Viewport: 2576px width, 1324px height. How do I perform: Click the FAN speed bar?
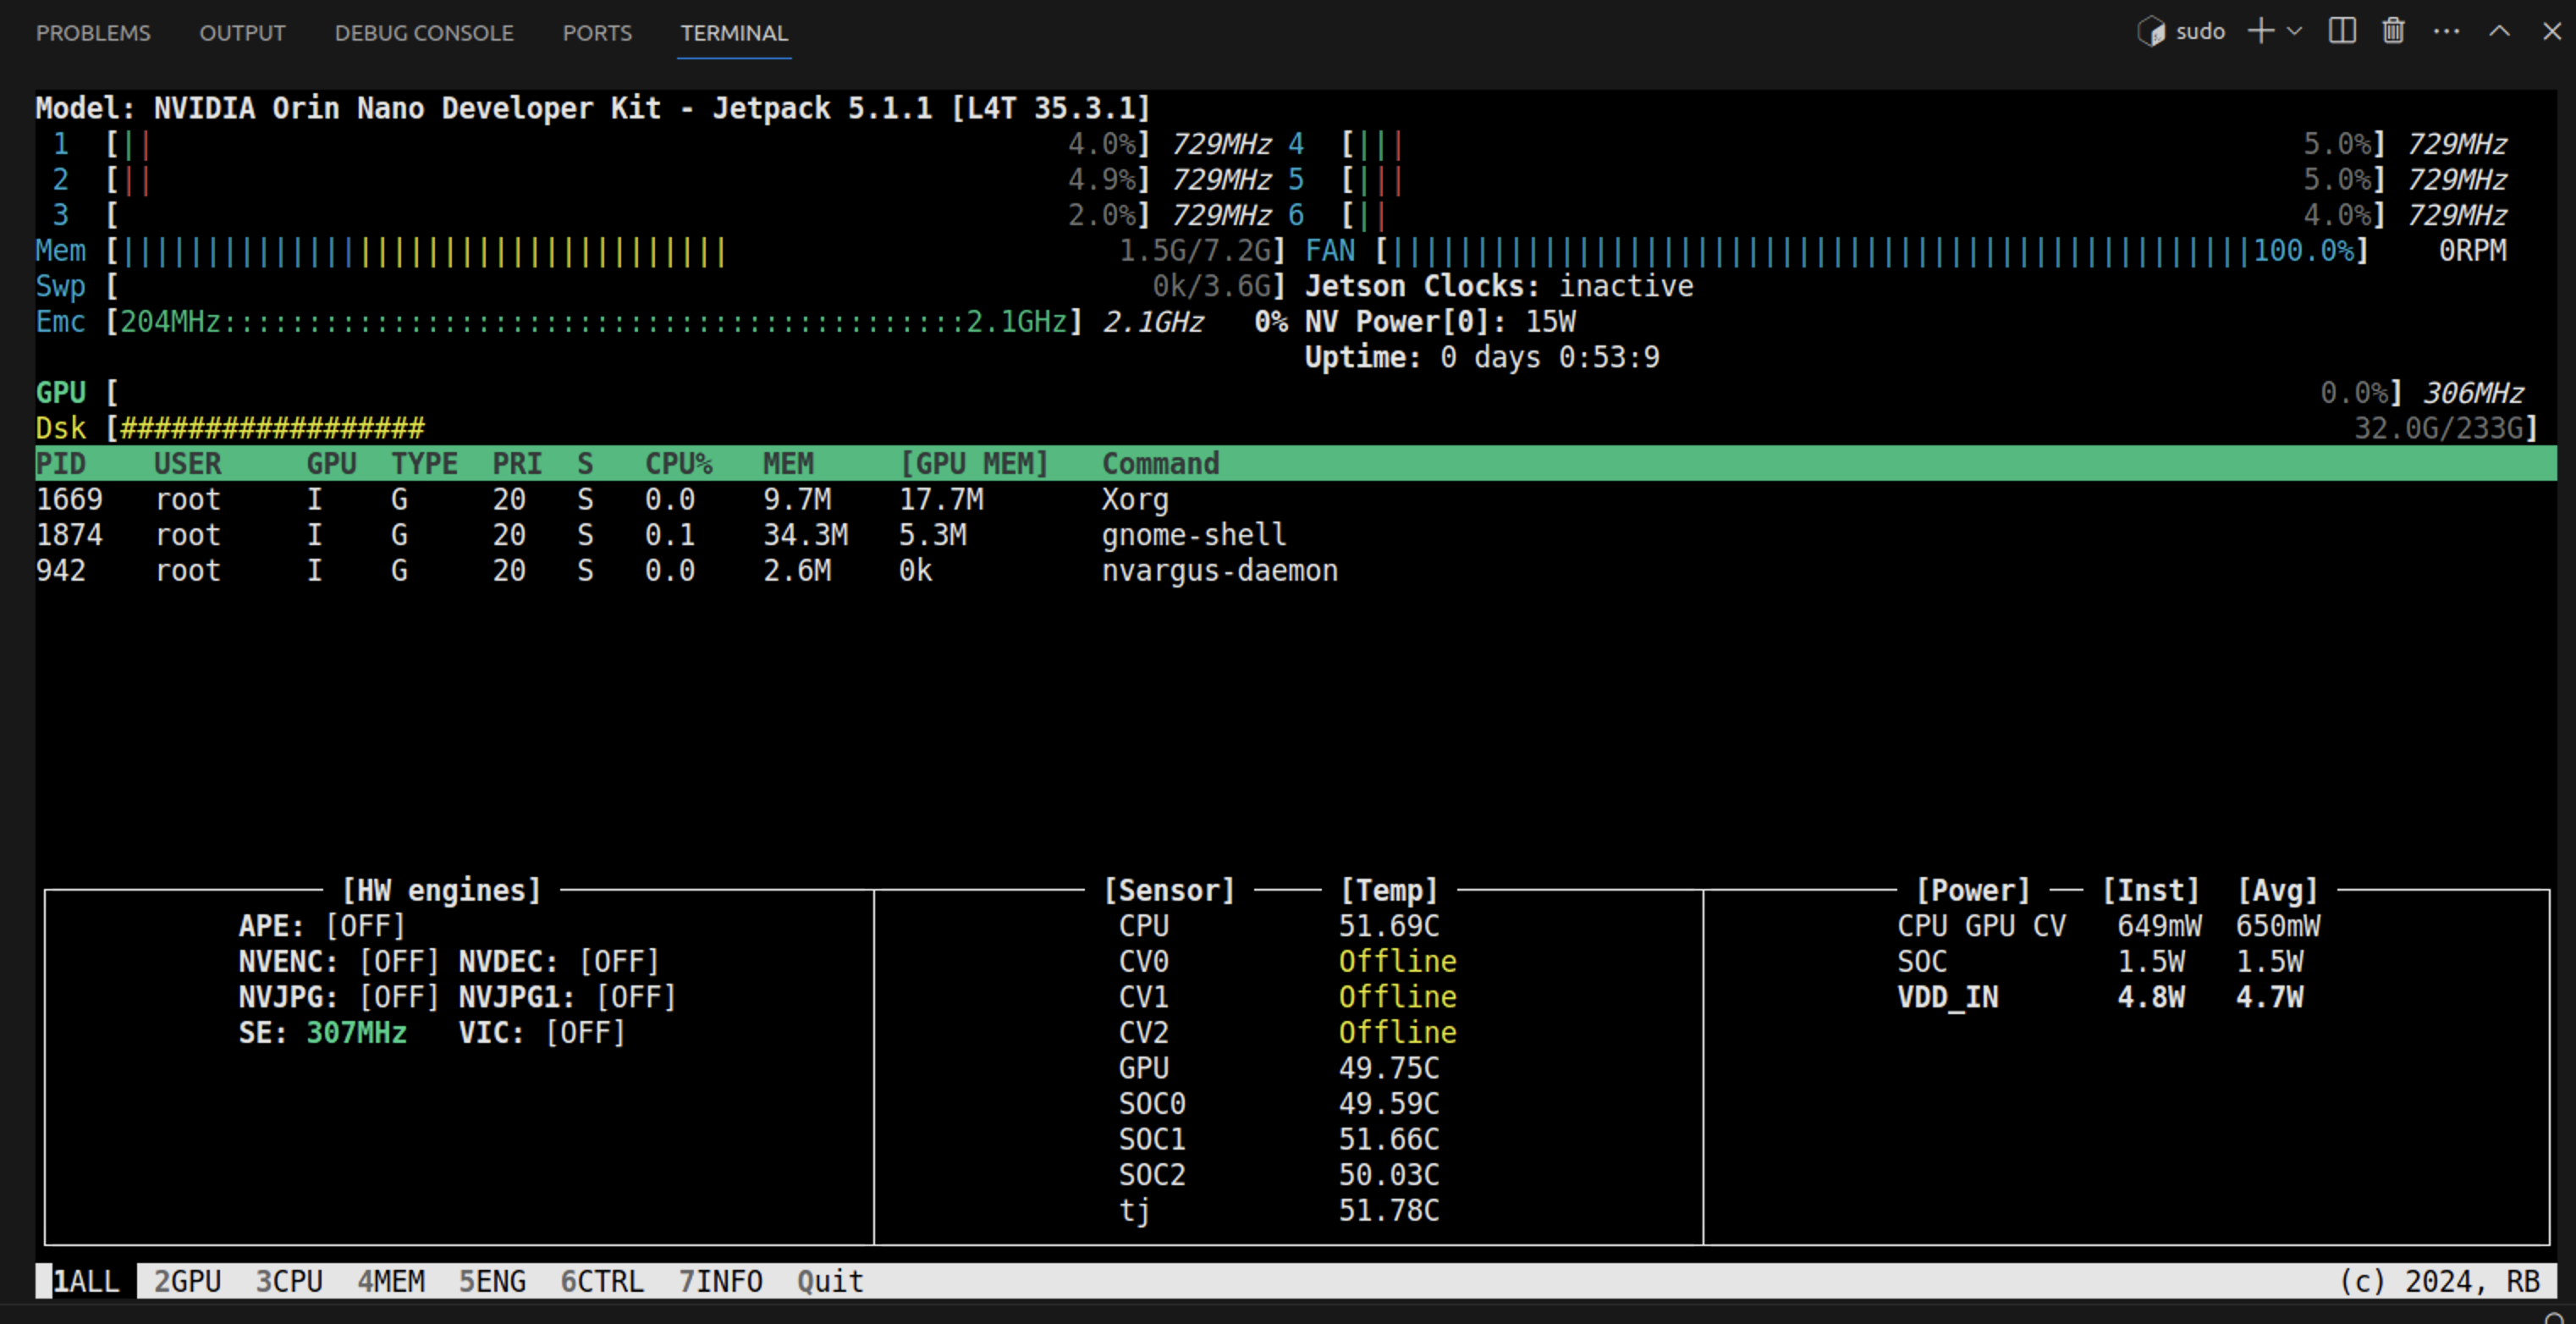1820,251
